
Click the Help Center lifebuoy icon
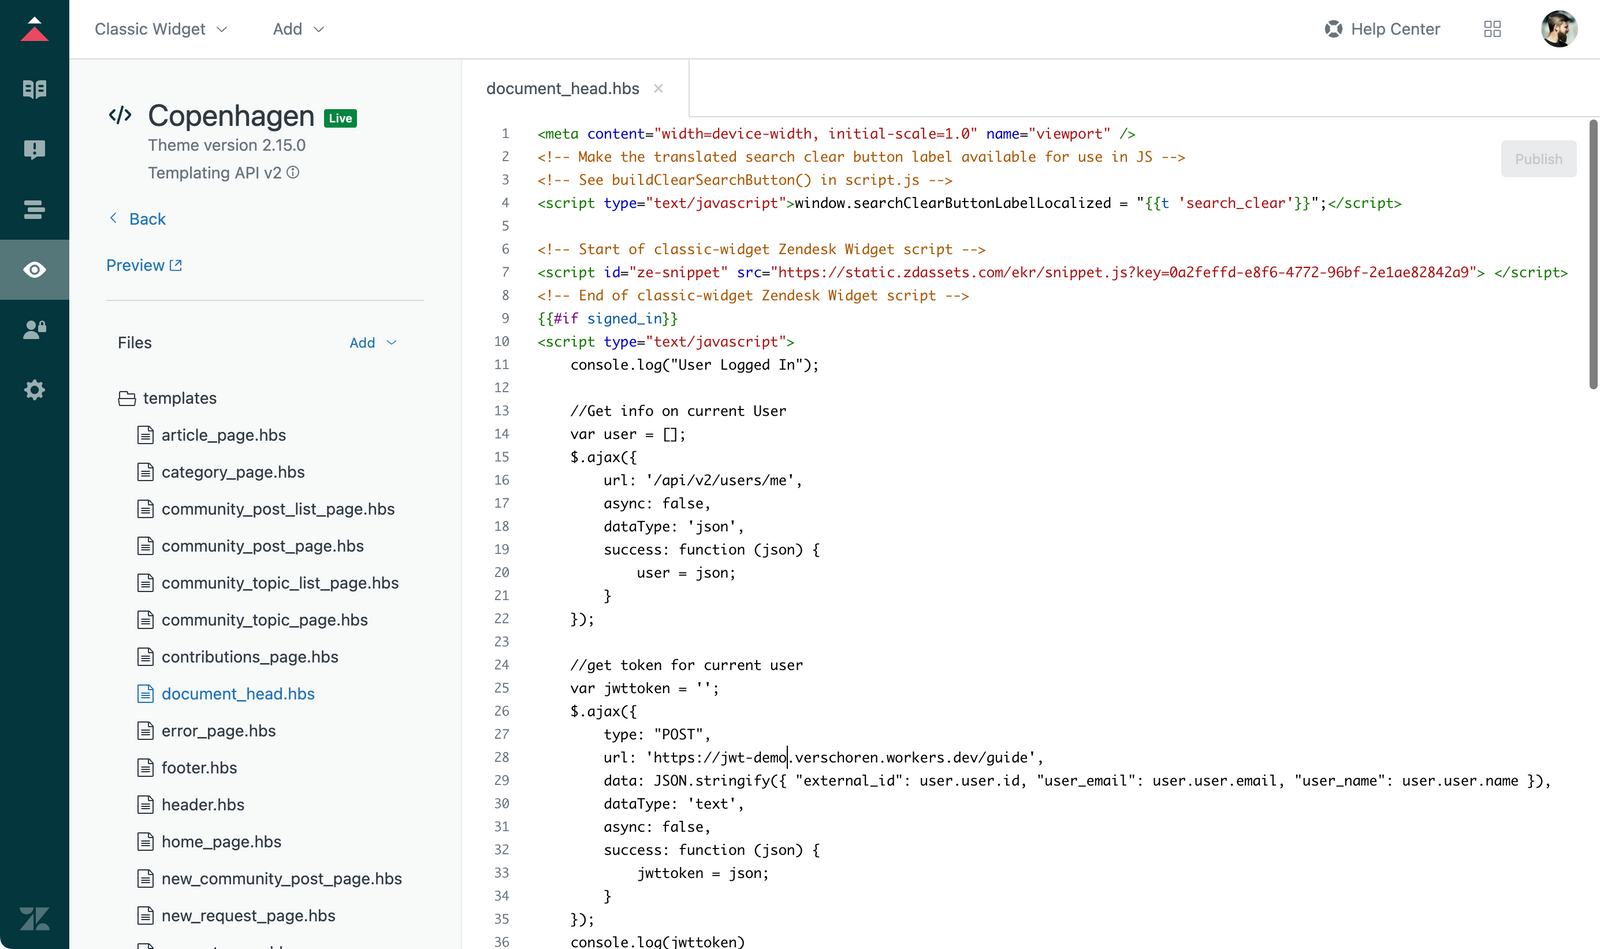click(x=1333, y=29)
